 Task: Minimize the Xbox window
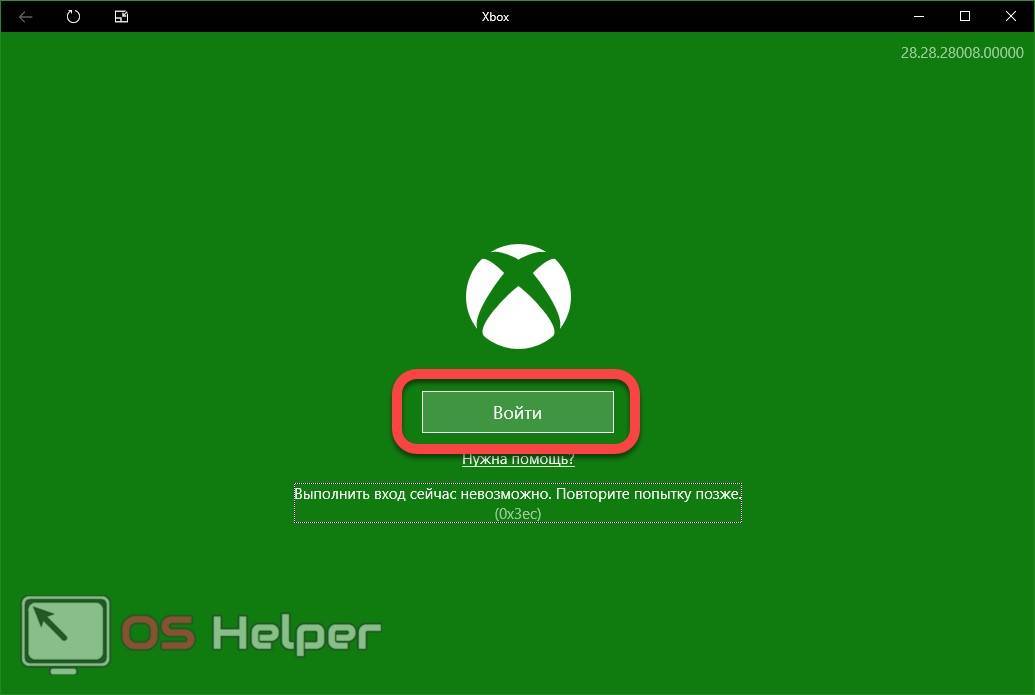918,17
